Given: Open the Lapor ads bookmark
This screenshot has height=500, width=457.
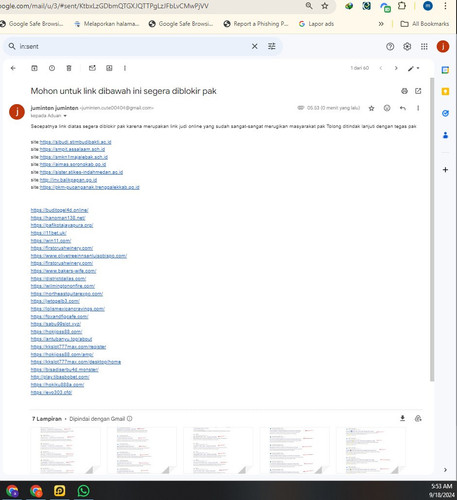Looking at the screenshot, I should [316, 24].
